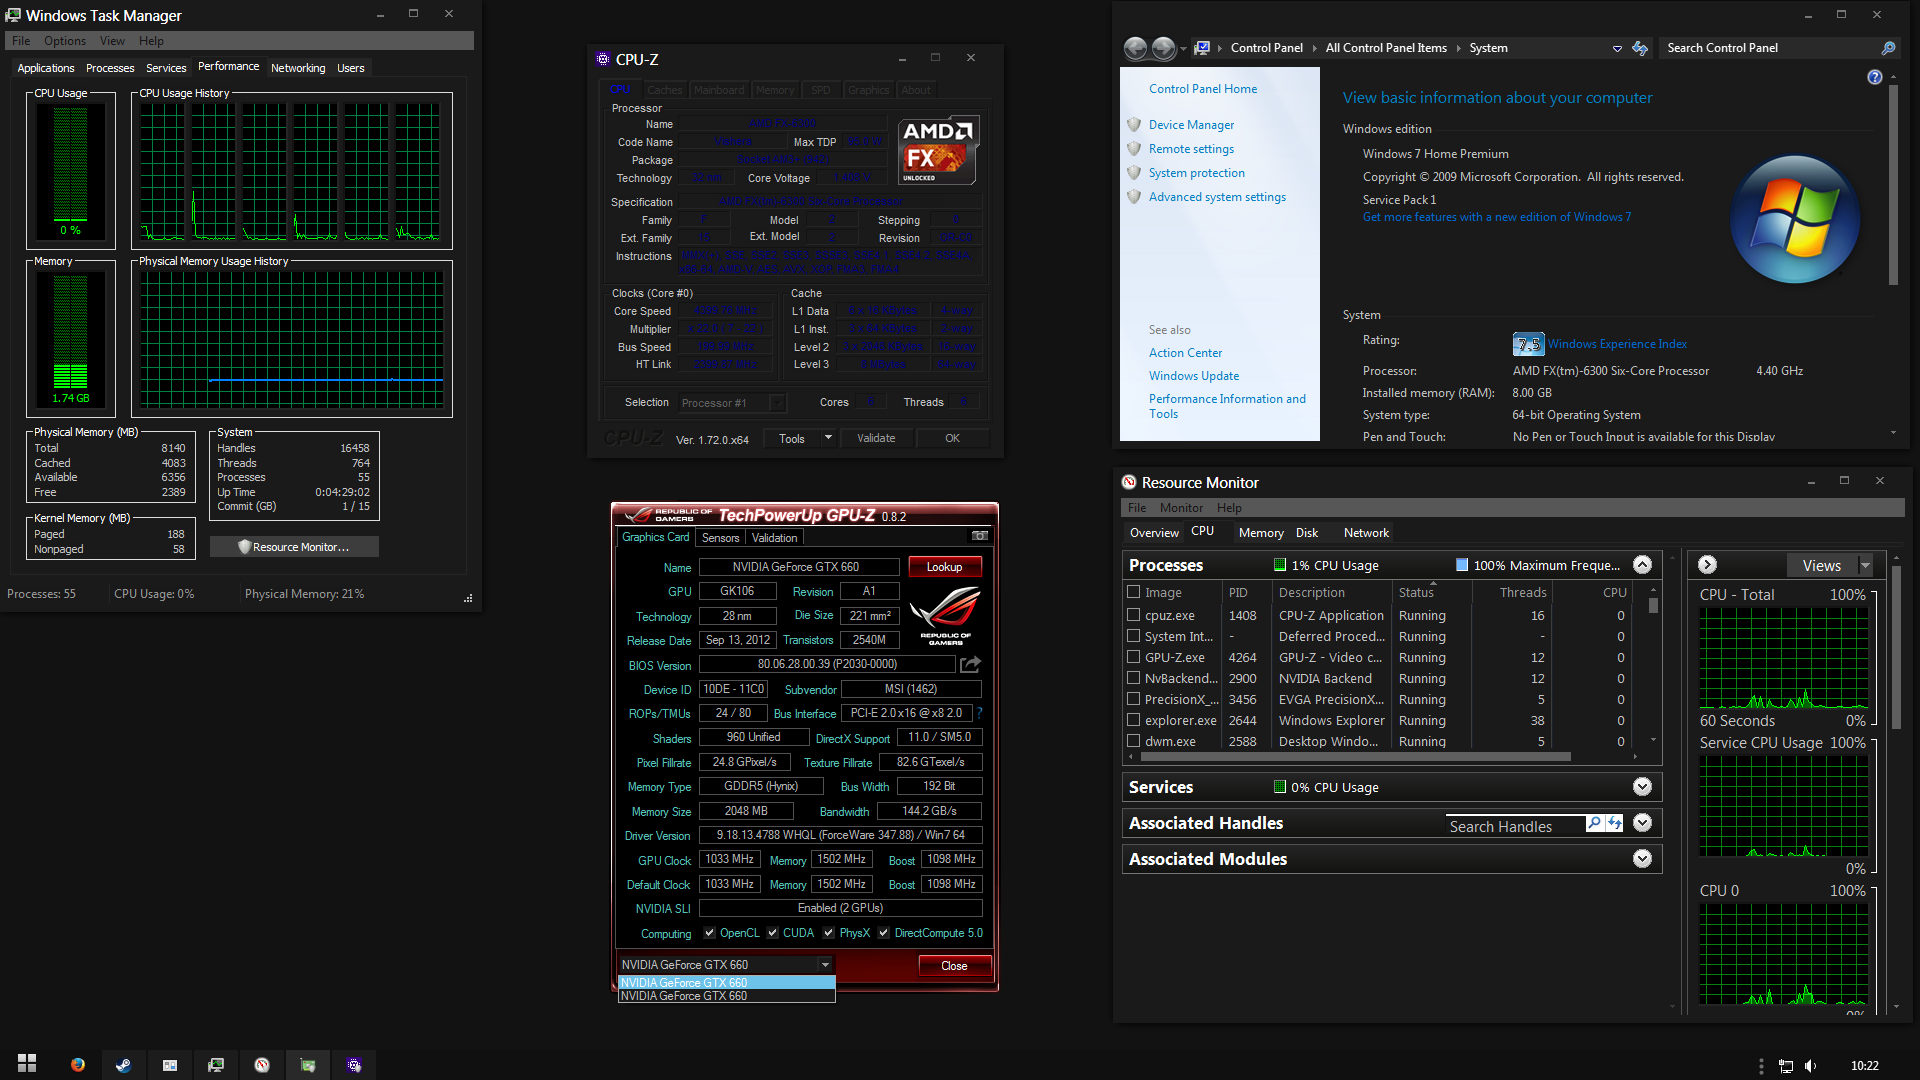Open Firefox from the taskbar

78,1065
